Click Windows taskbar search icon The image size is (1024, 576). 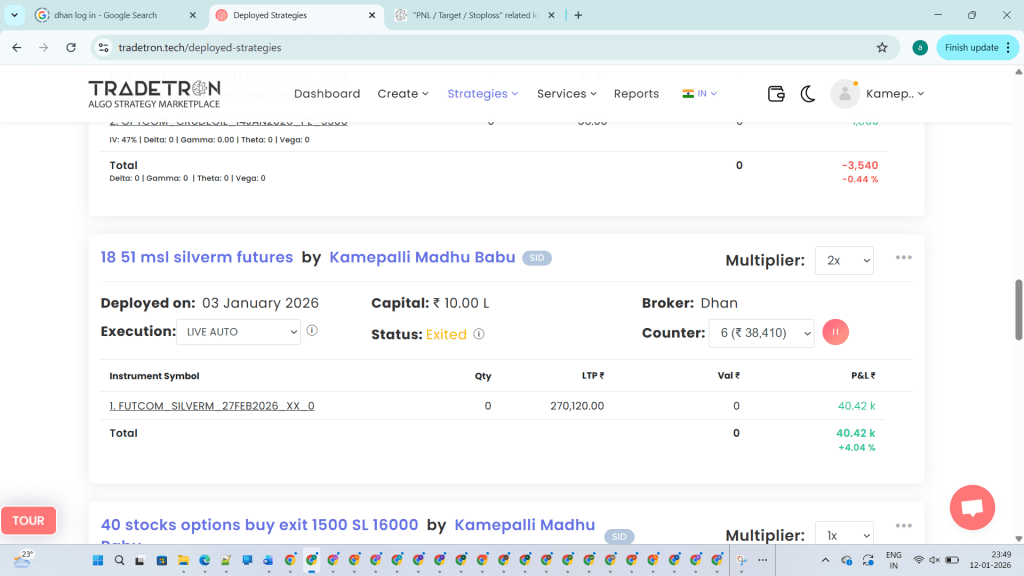pyautogui.click(x=119, y=560)
